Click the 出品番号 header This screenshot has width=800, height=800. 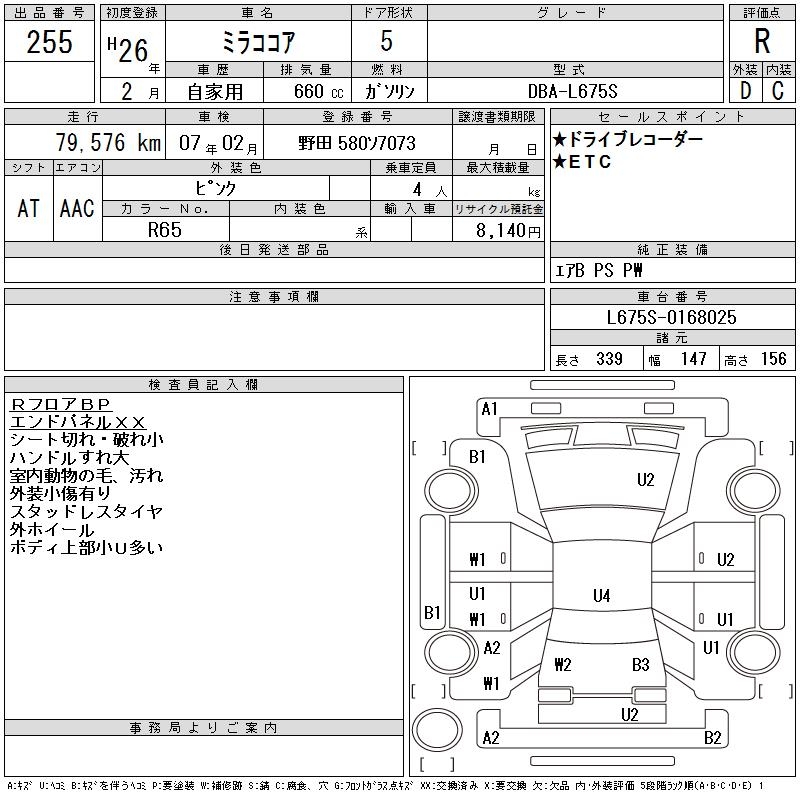tap(49, 13)
